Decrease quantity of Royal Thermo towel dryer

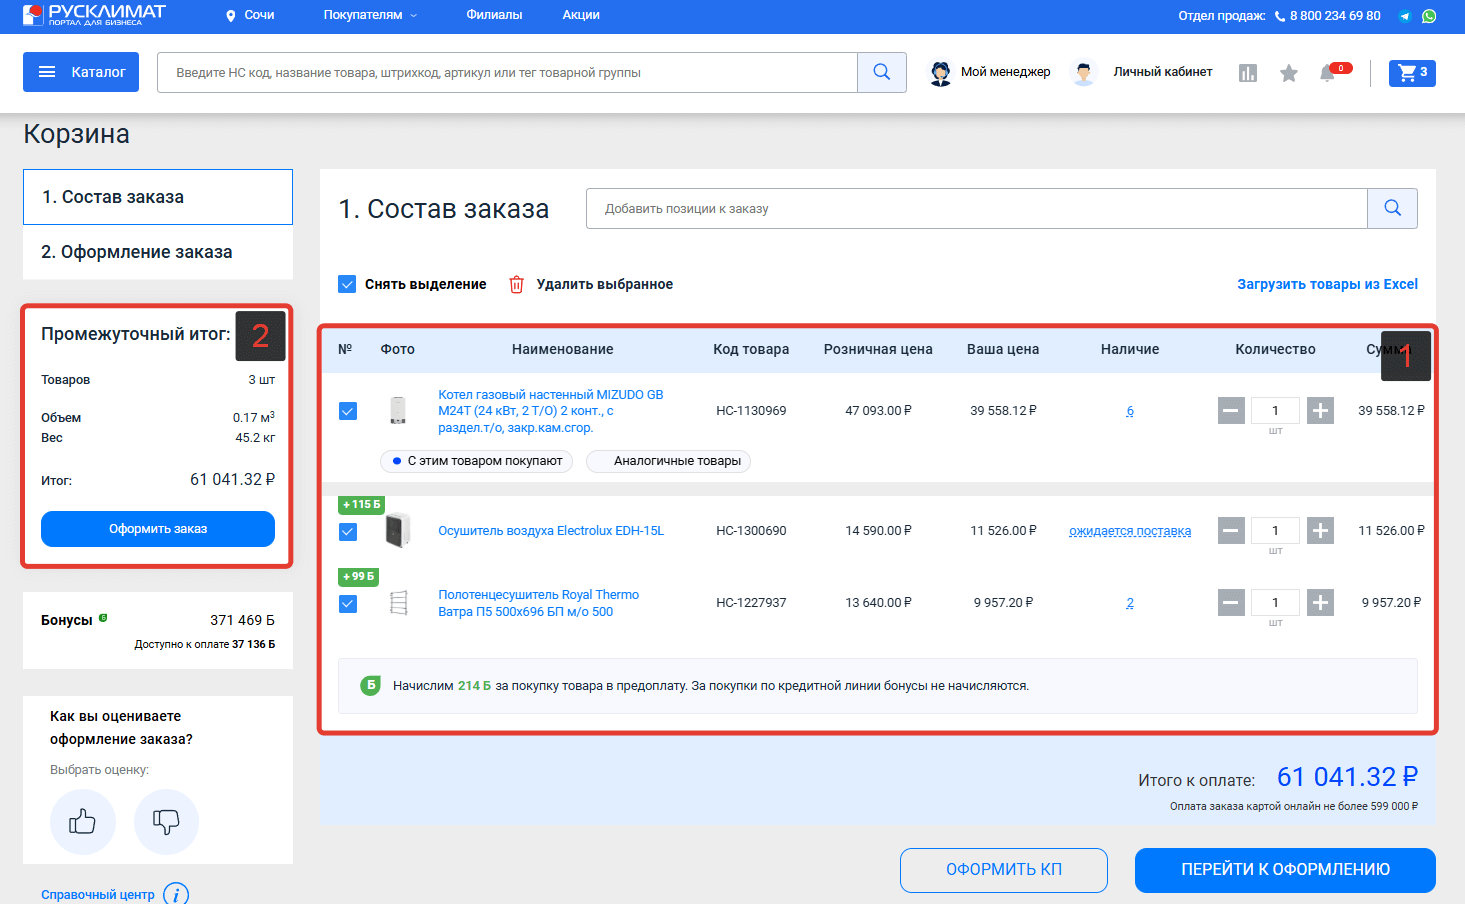click(1231, 602)
